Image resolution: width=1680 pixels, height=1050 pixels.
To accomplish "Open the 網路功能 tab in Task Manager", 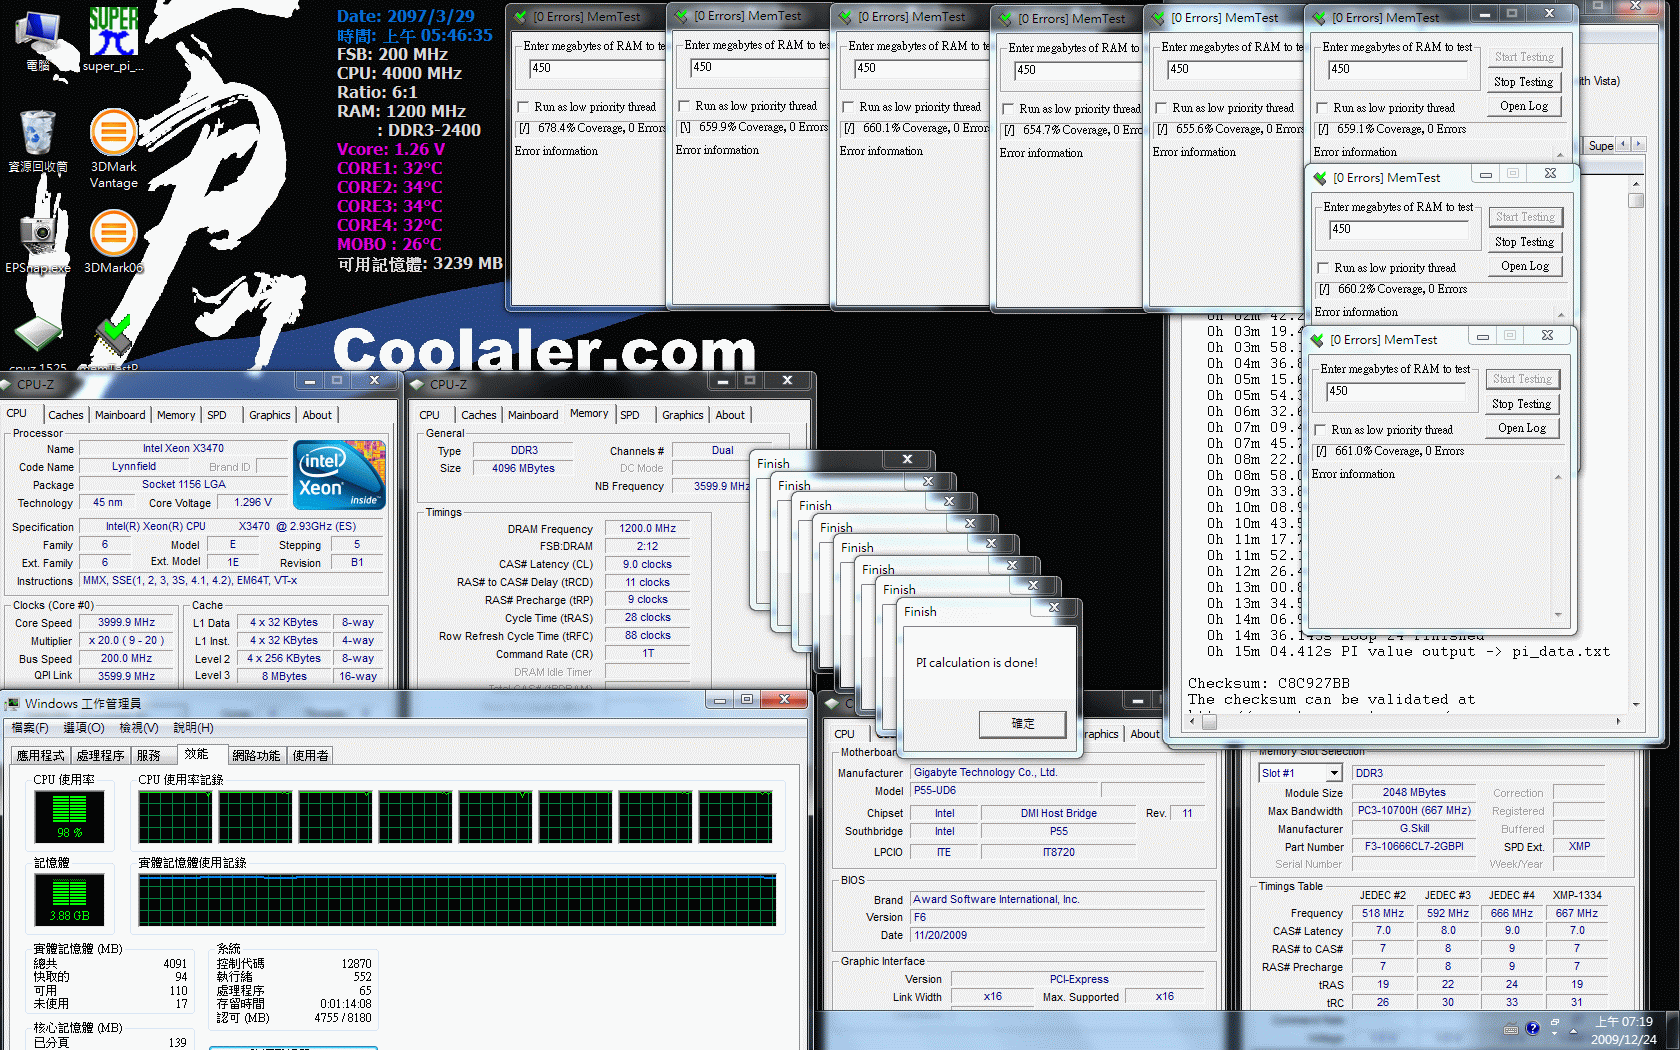I will pos(256,756).
